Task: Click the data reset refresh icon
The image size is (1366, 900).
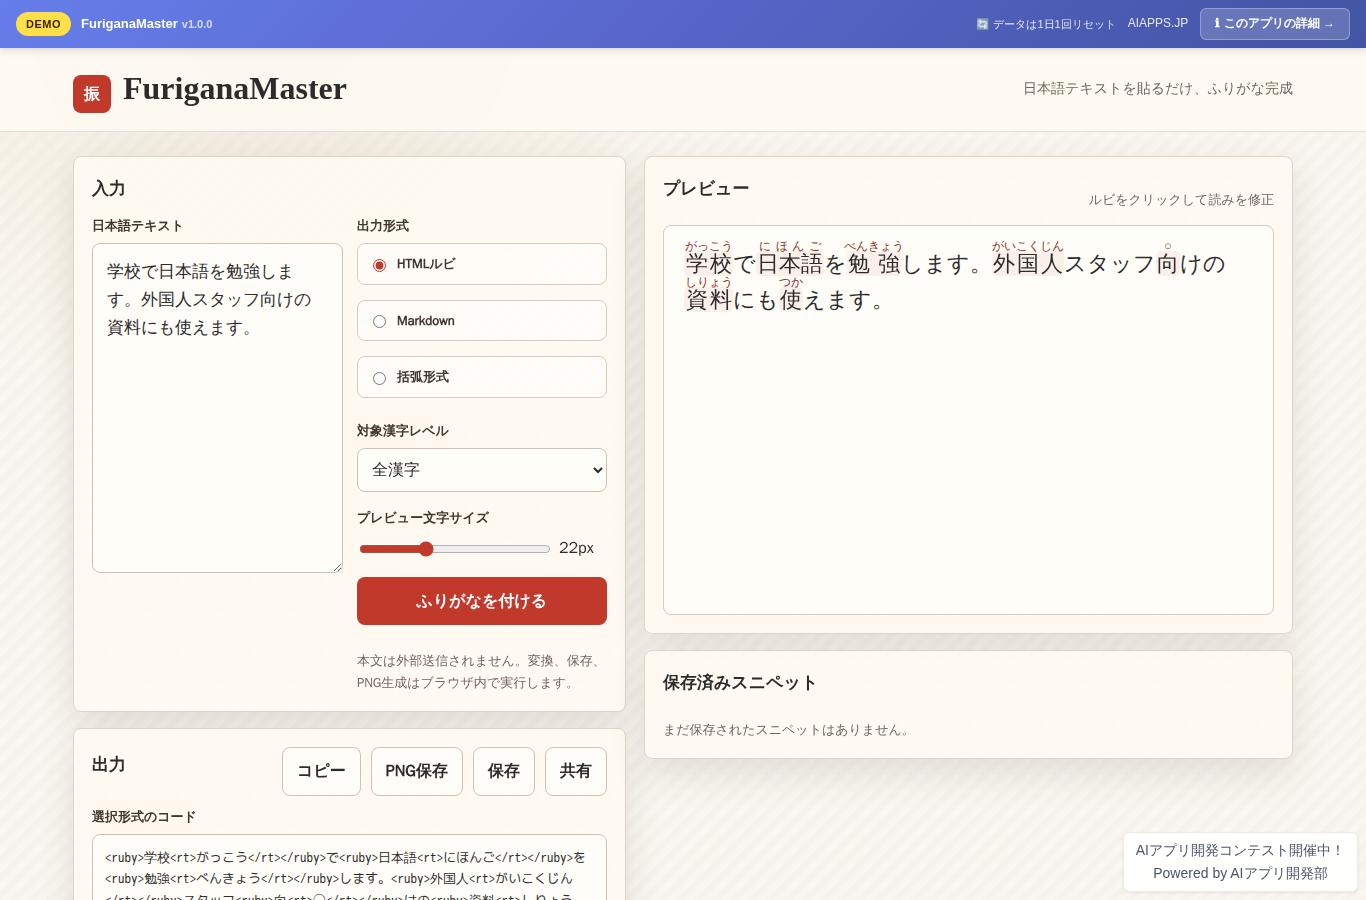Action: (982, 24)
